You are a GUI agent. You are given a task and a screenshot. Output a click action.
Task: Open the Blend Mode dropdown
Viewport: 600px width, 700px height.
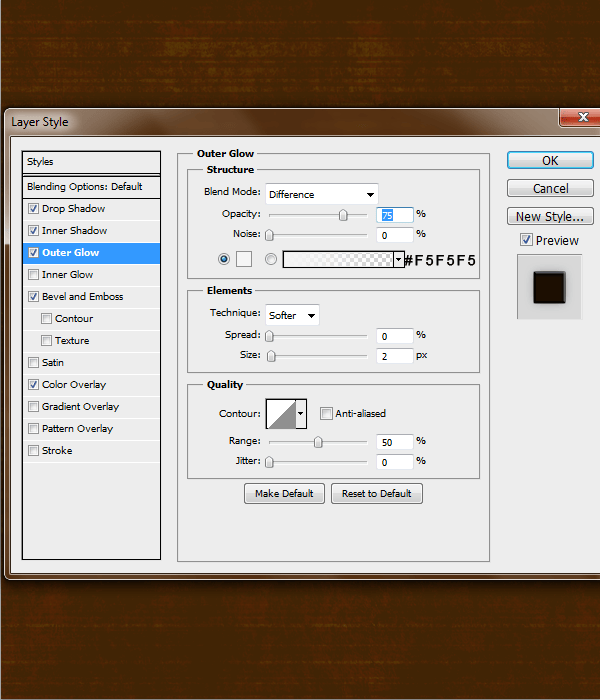point(321,194)
